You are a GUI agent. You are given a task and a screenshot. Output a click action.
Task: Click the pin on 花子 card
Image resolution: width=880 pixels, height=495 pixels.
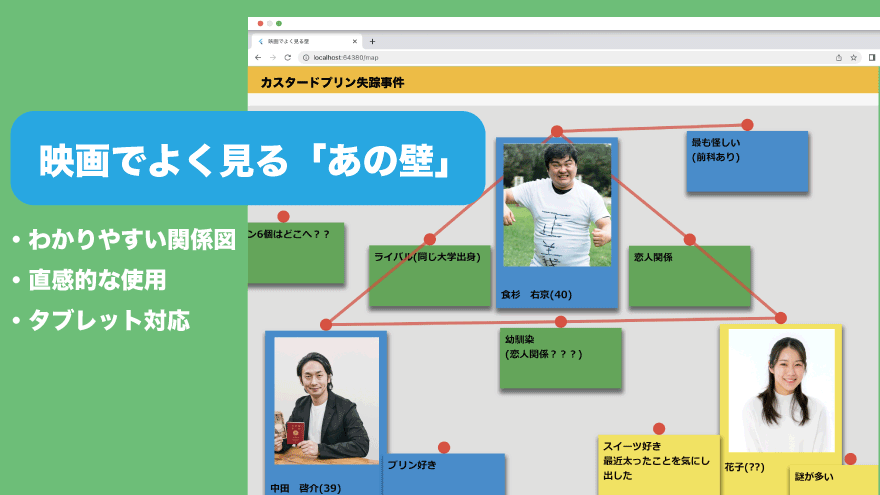pyautogui.click(x=781, y=318)
